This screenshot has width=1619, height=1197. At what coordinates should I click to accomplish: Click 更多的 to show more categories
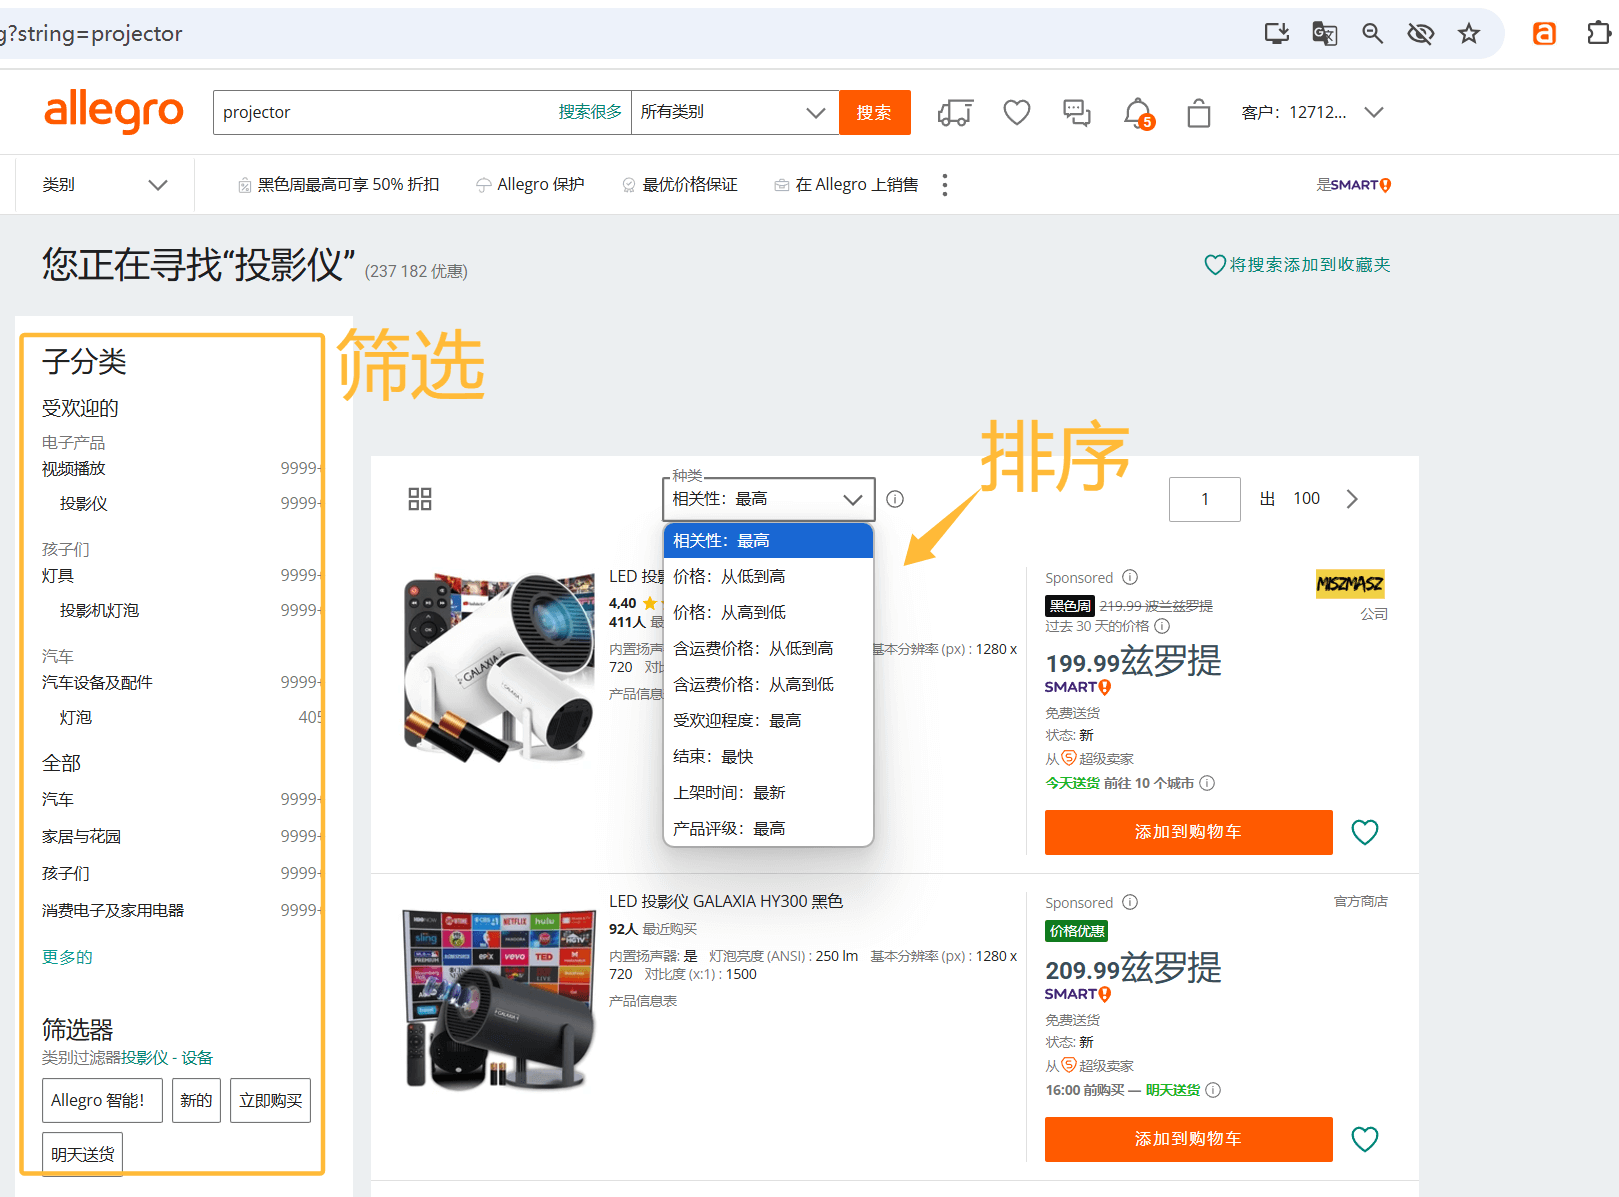pos(67,957)
